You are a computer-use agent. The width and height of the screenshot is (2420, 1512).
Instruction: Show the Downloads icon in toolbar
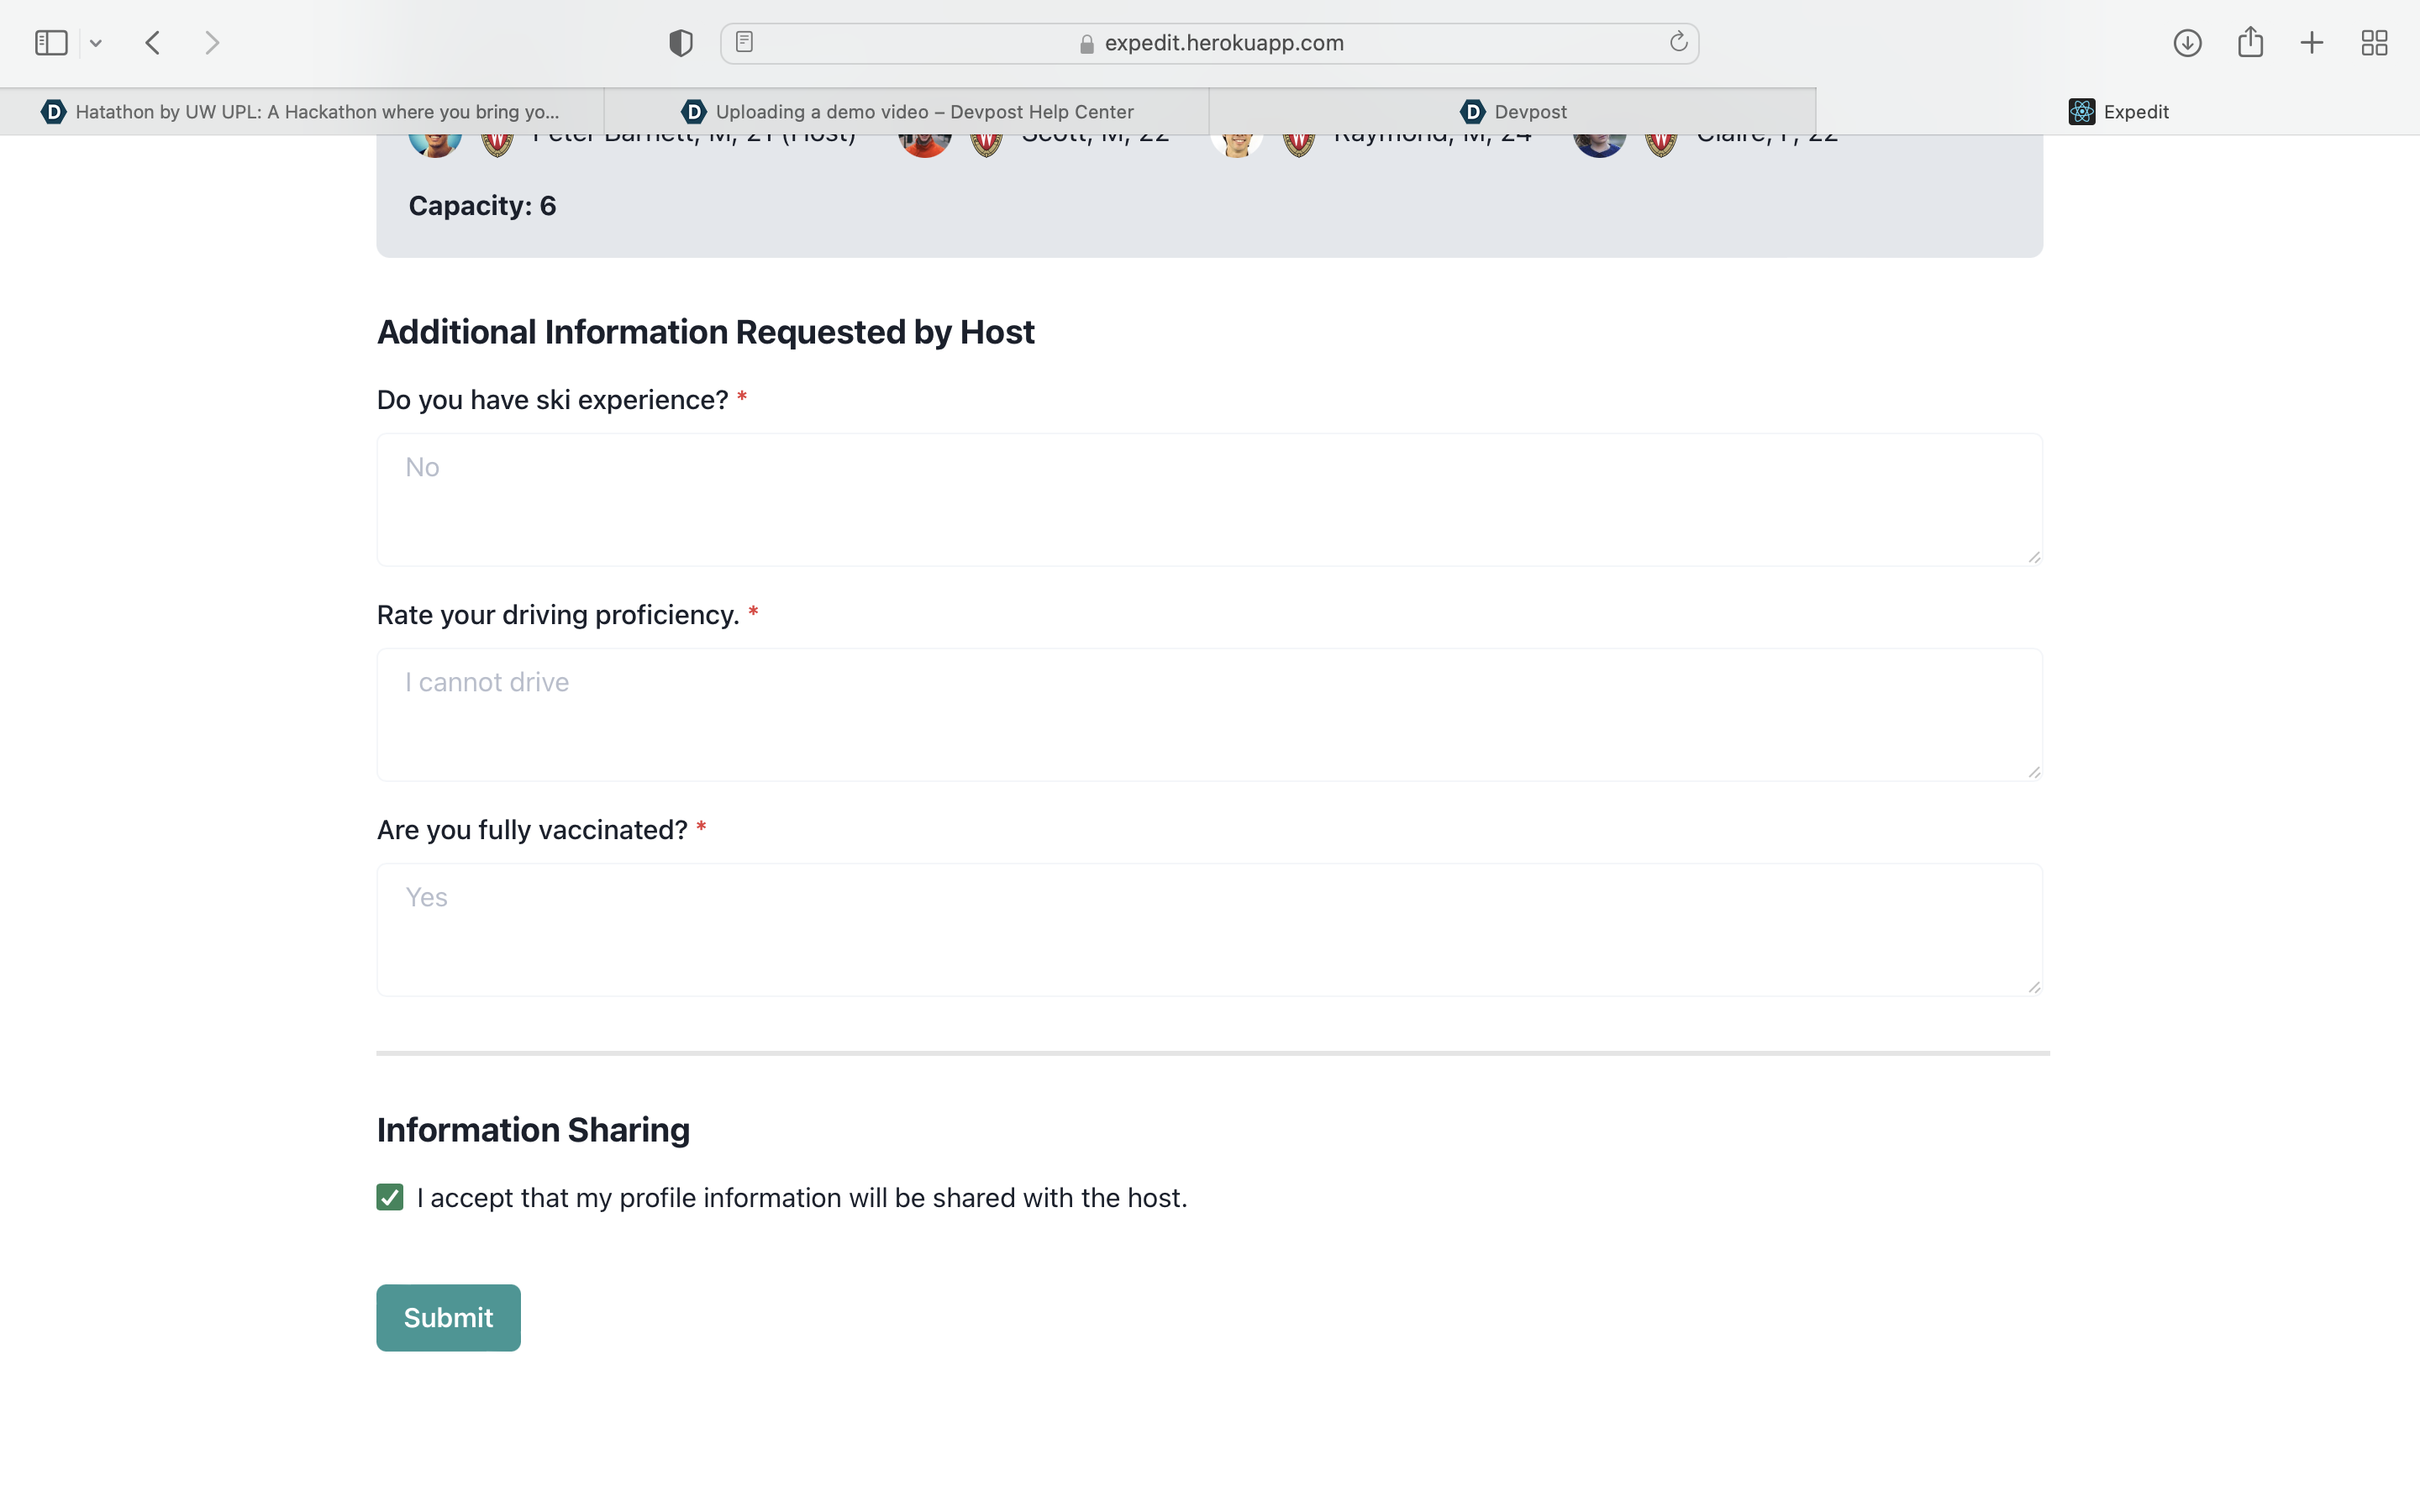[2187, 43]
